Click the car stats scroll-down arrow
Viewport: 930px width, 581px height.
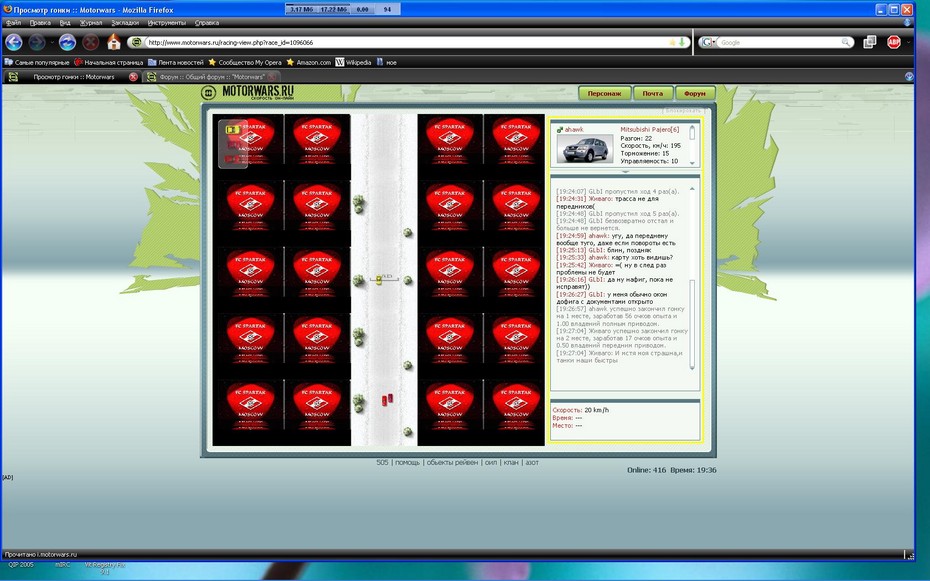click(692, 162)
